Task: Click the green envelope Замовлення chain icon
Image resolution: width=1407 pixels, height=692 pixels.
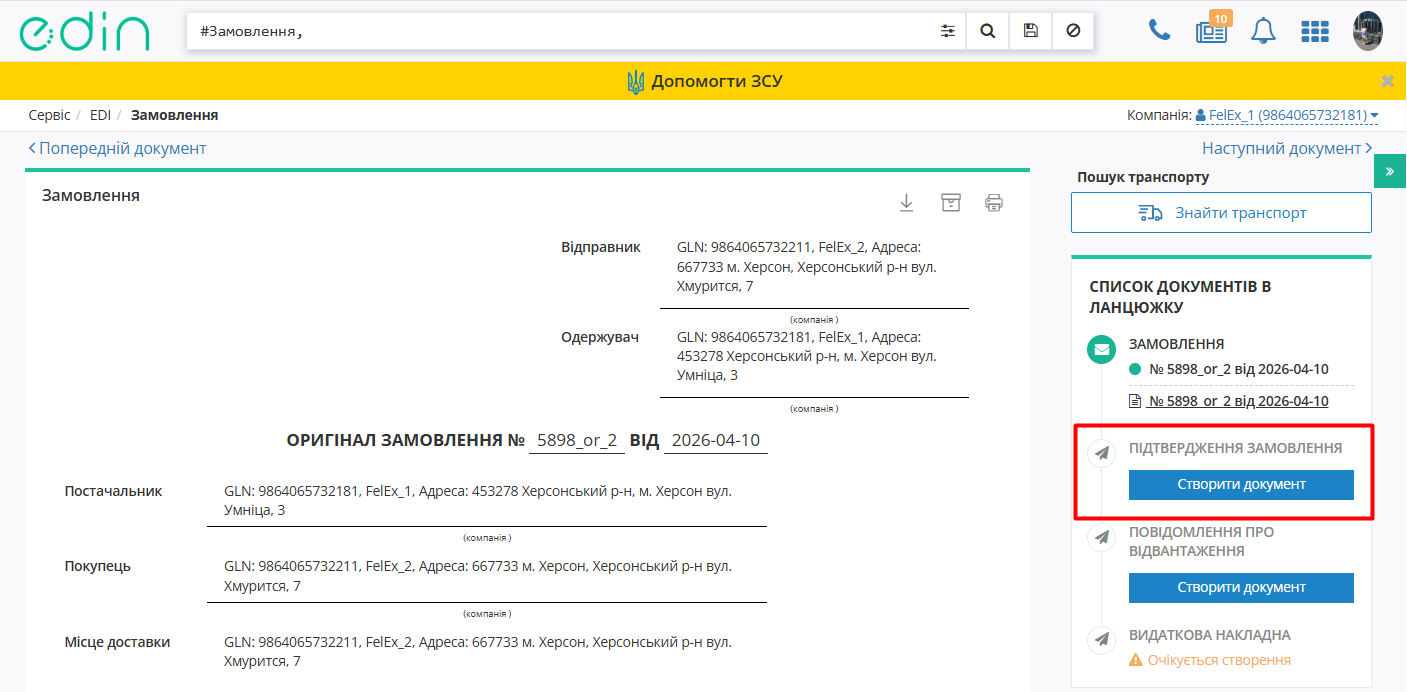Action: [x=1101, y=350]
